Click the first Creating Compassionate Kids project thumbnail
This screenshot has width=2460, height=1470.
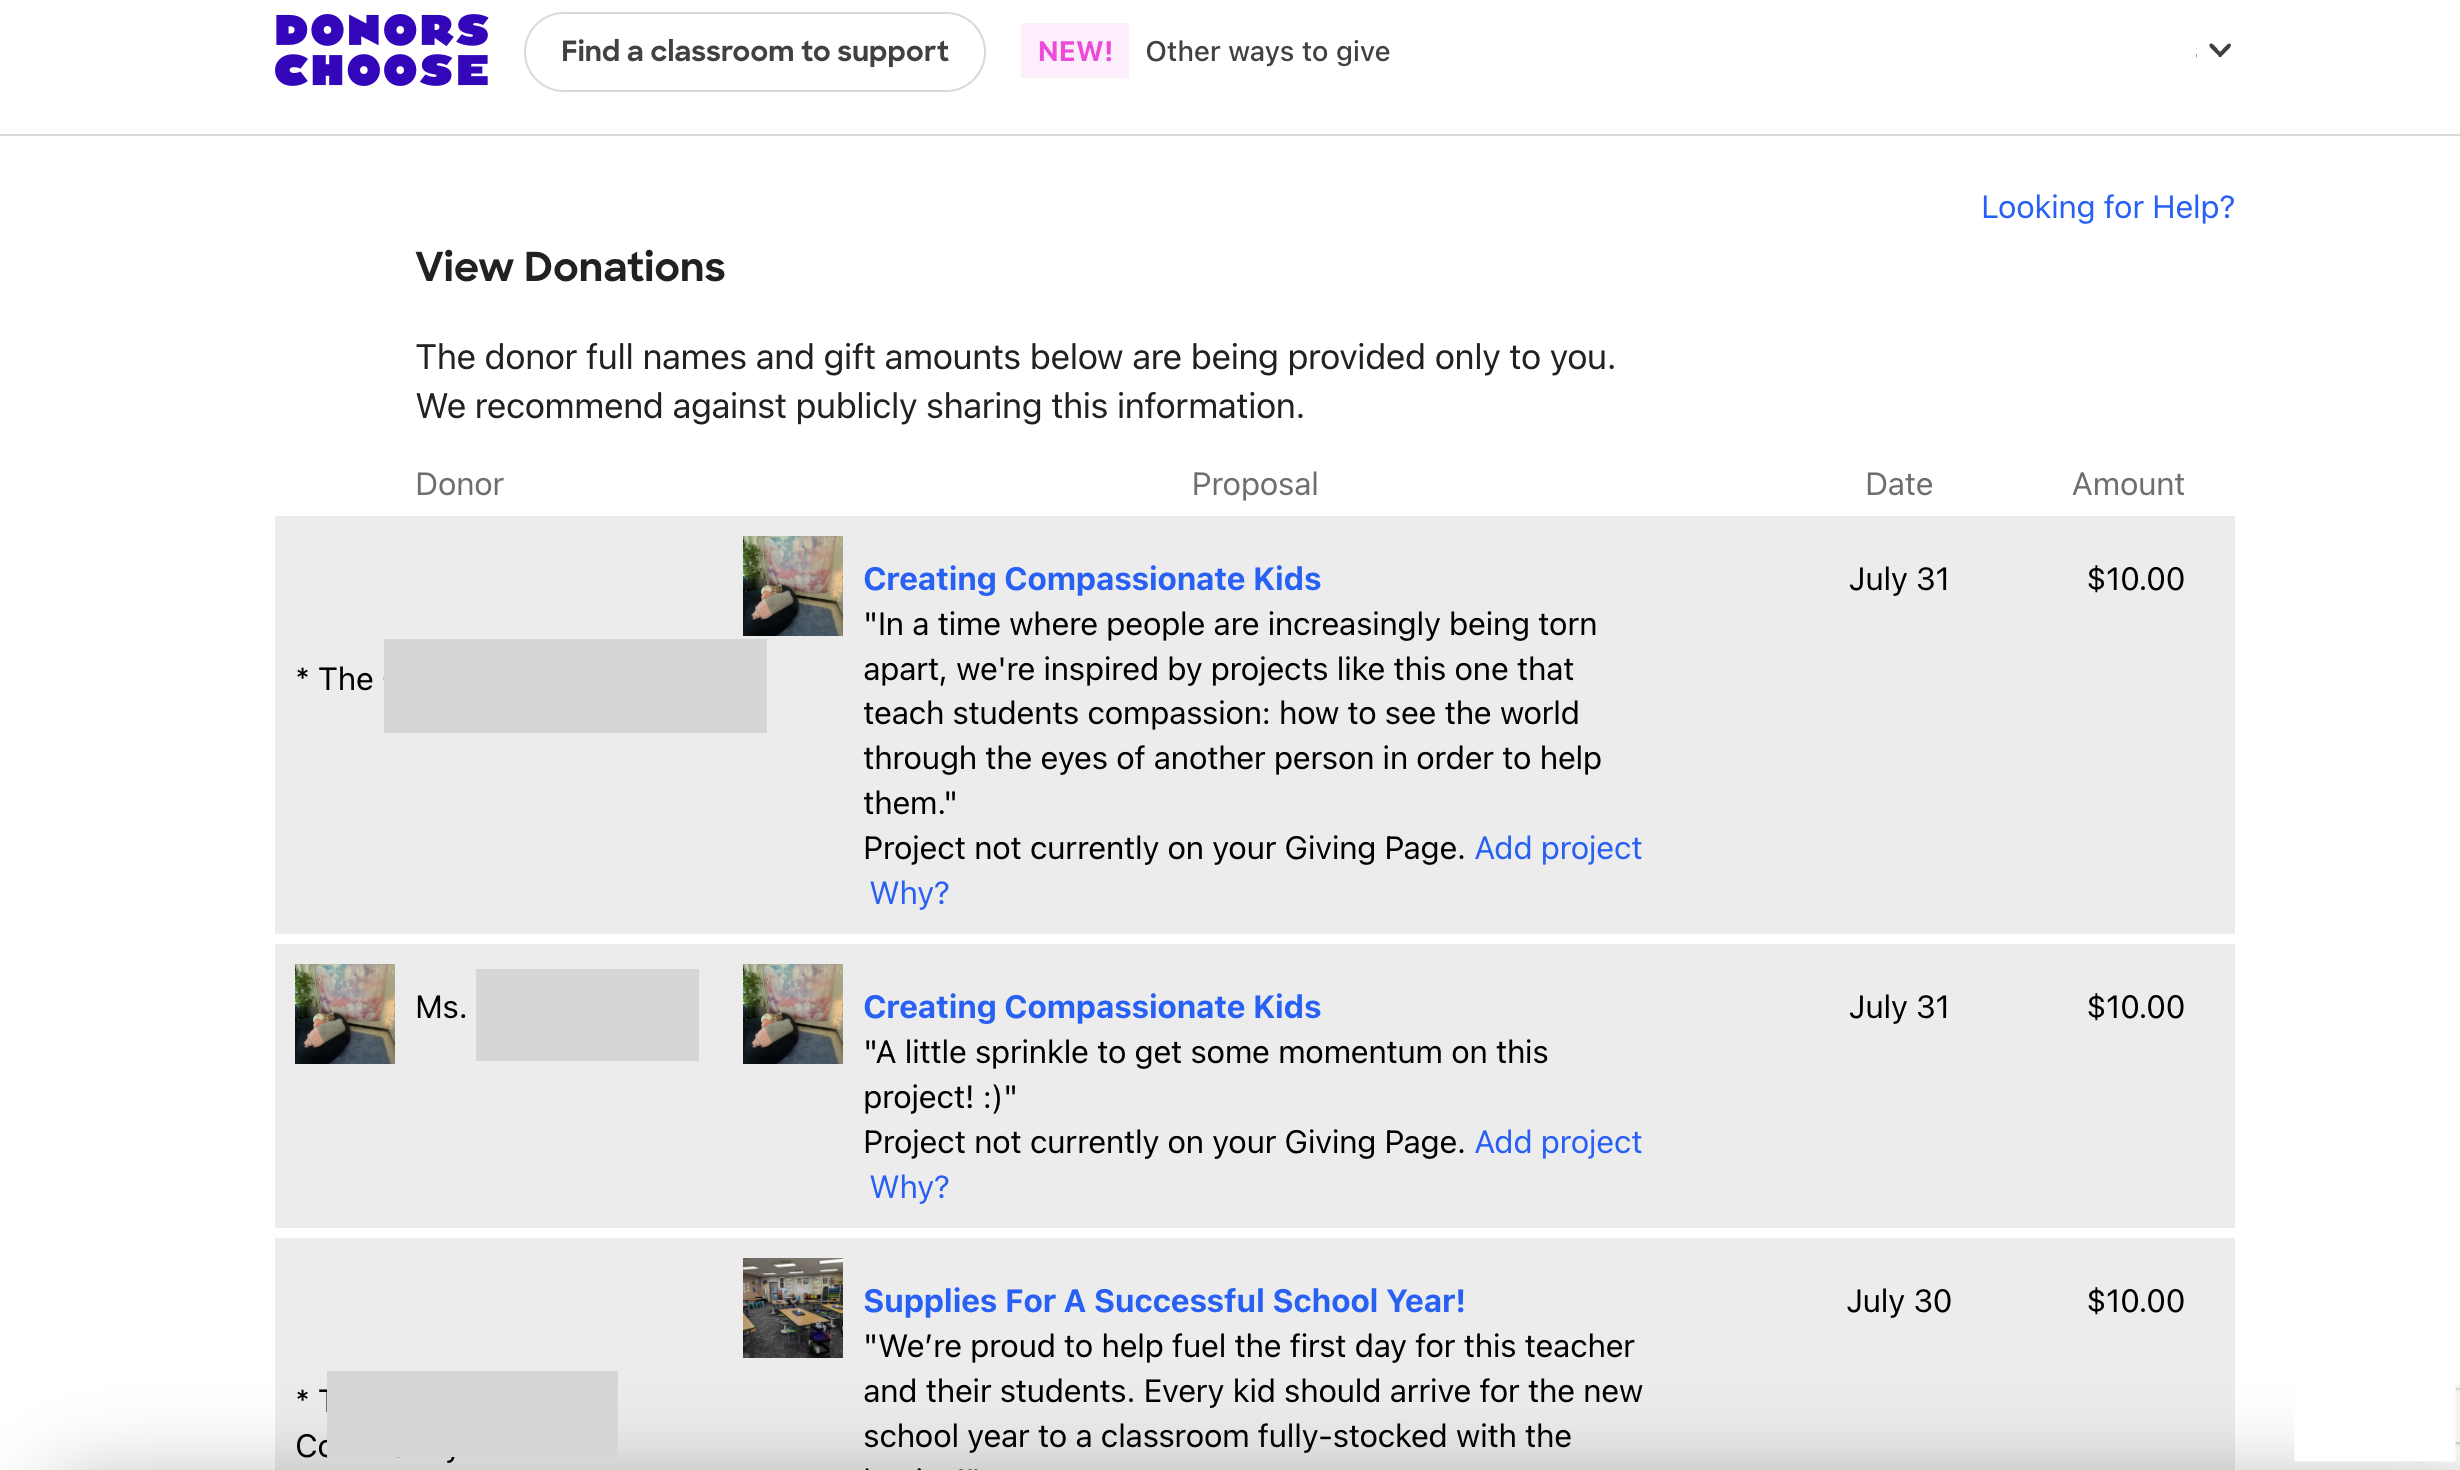pyautogui.click(x=791, y=585)
